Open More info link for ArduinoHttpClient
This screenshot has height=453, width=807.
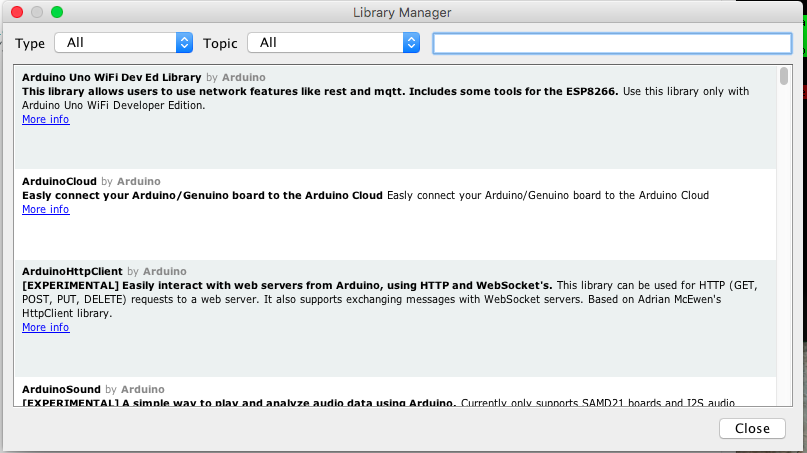[x=46, y=327]
